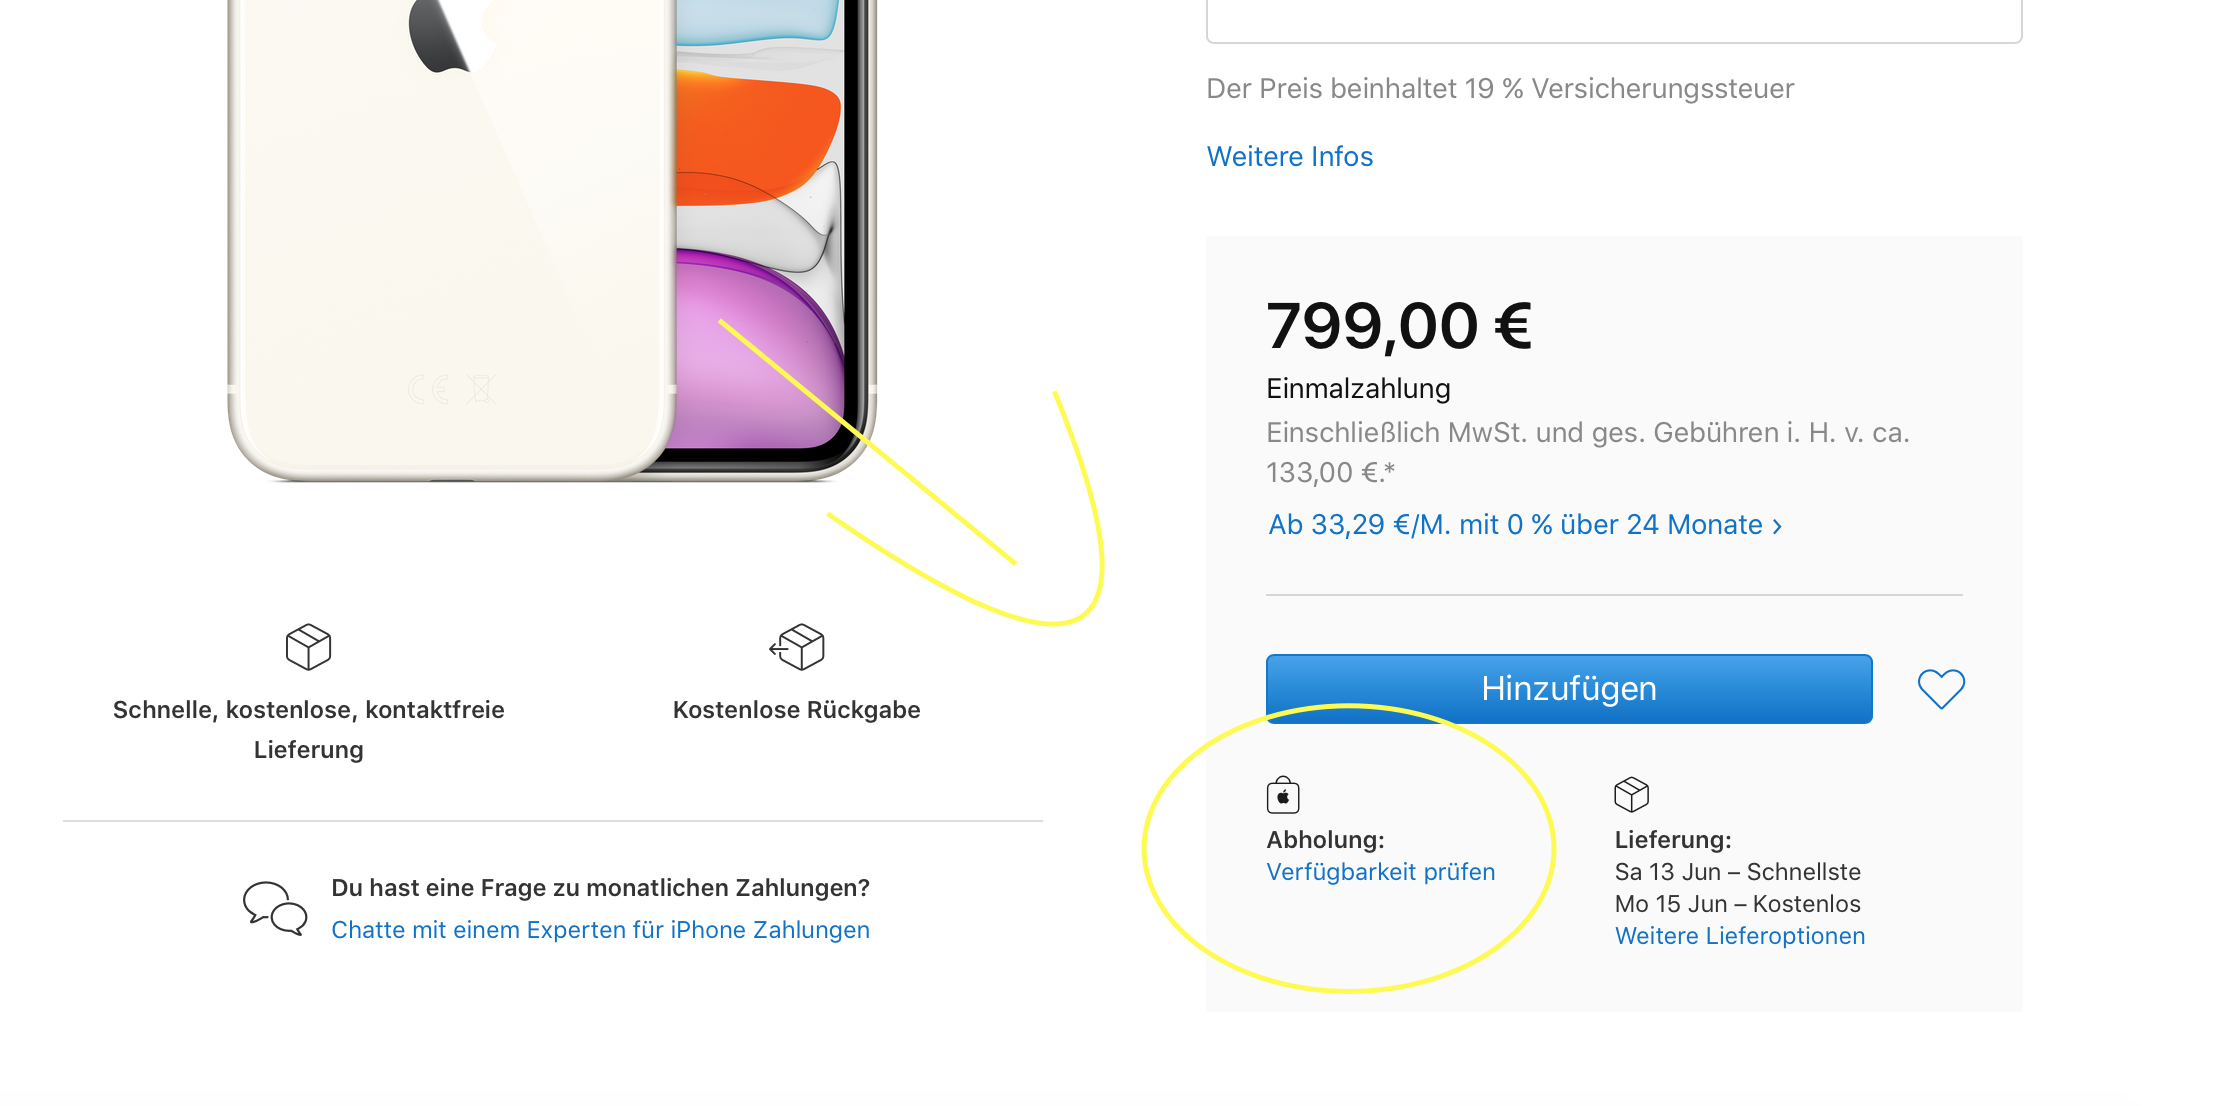Check pickup via Verfügbarkeit prüfen
2218x1106 pixels.
click(1380, 872)
